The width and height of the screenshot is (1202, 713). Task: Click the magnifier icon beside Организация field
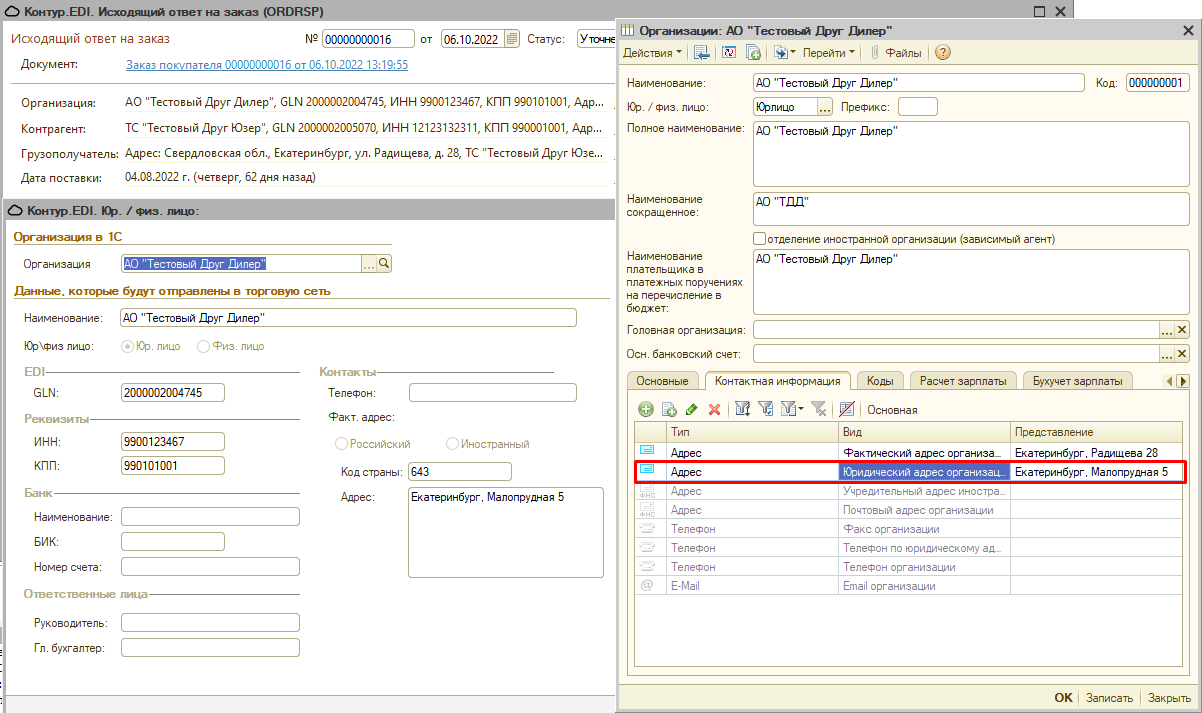click(x=384, y=264)
